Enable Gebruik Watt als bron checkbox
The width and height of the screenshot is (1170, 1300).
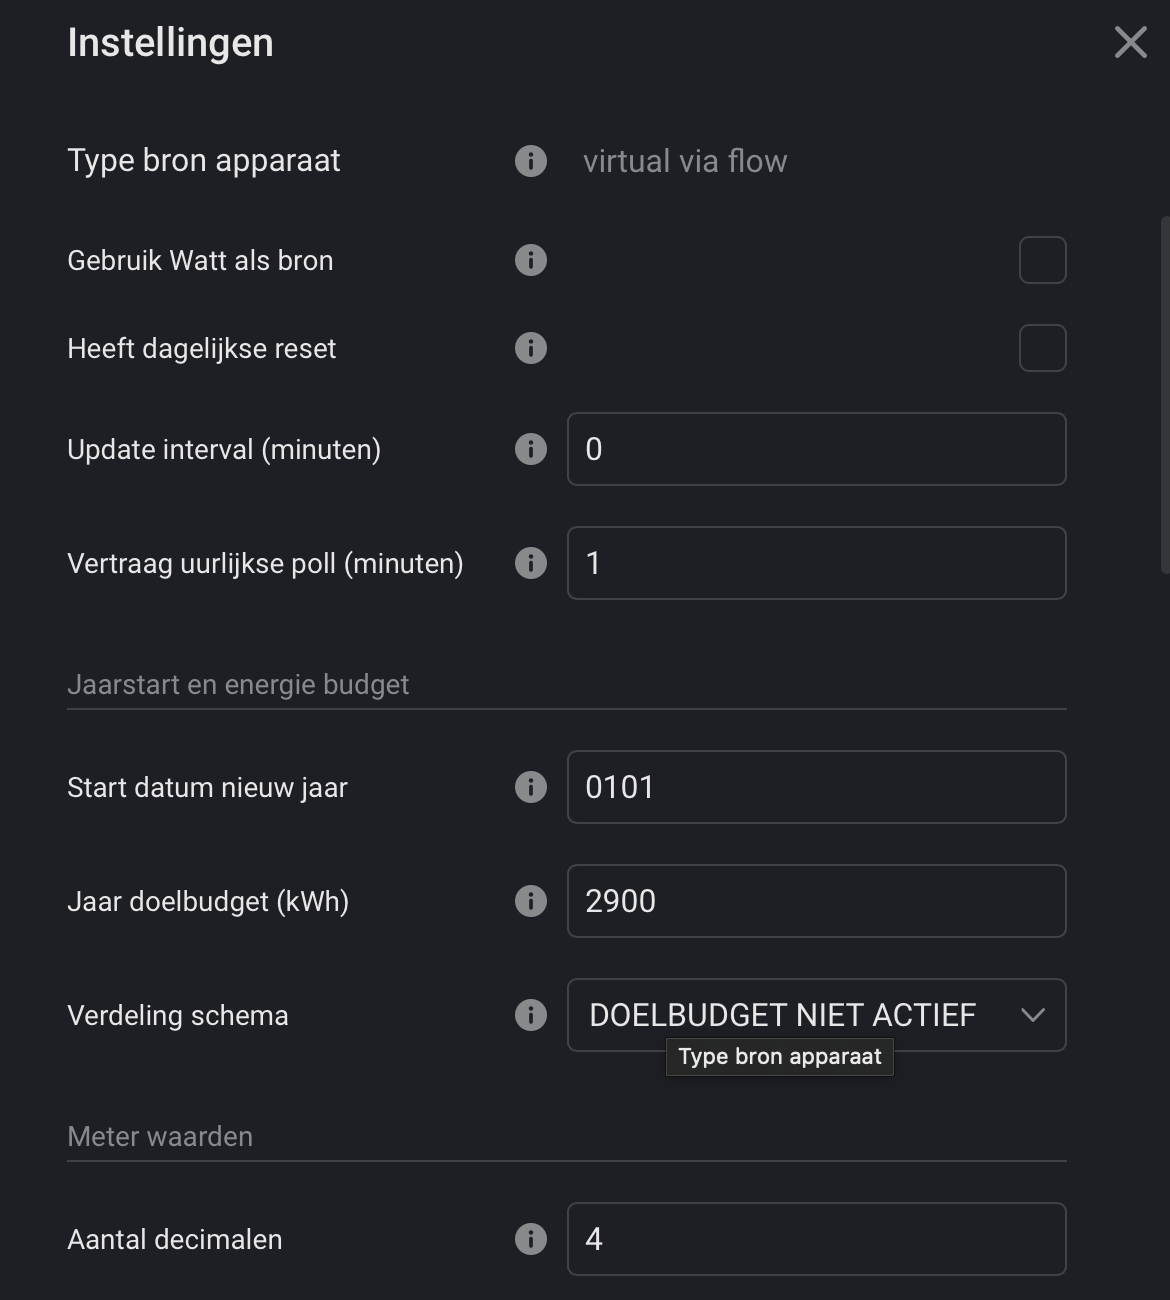point(1042,261)
